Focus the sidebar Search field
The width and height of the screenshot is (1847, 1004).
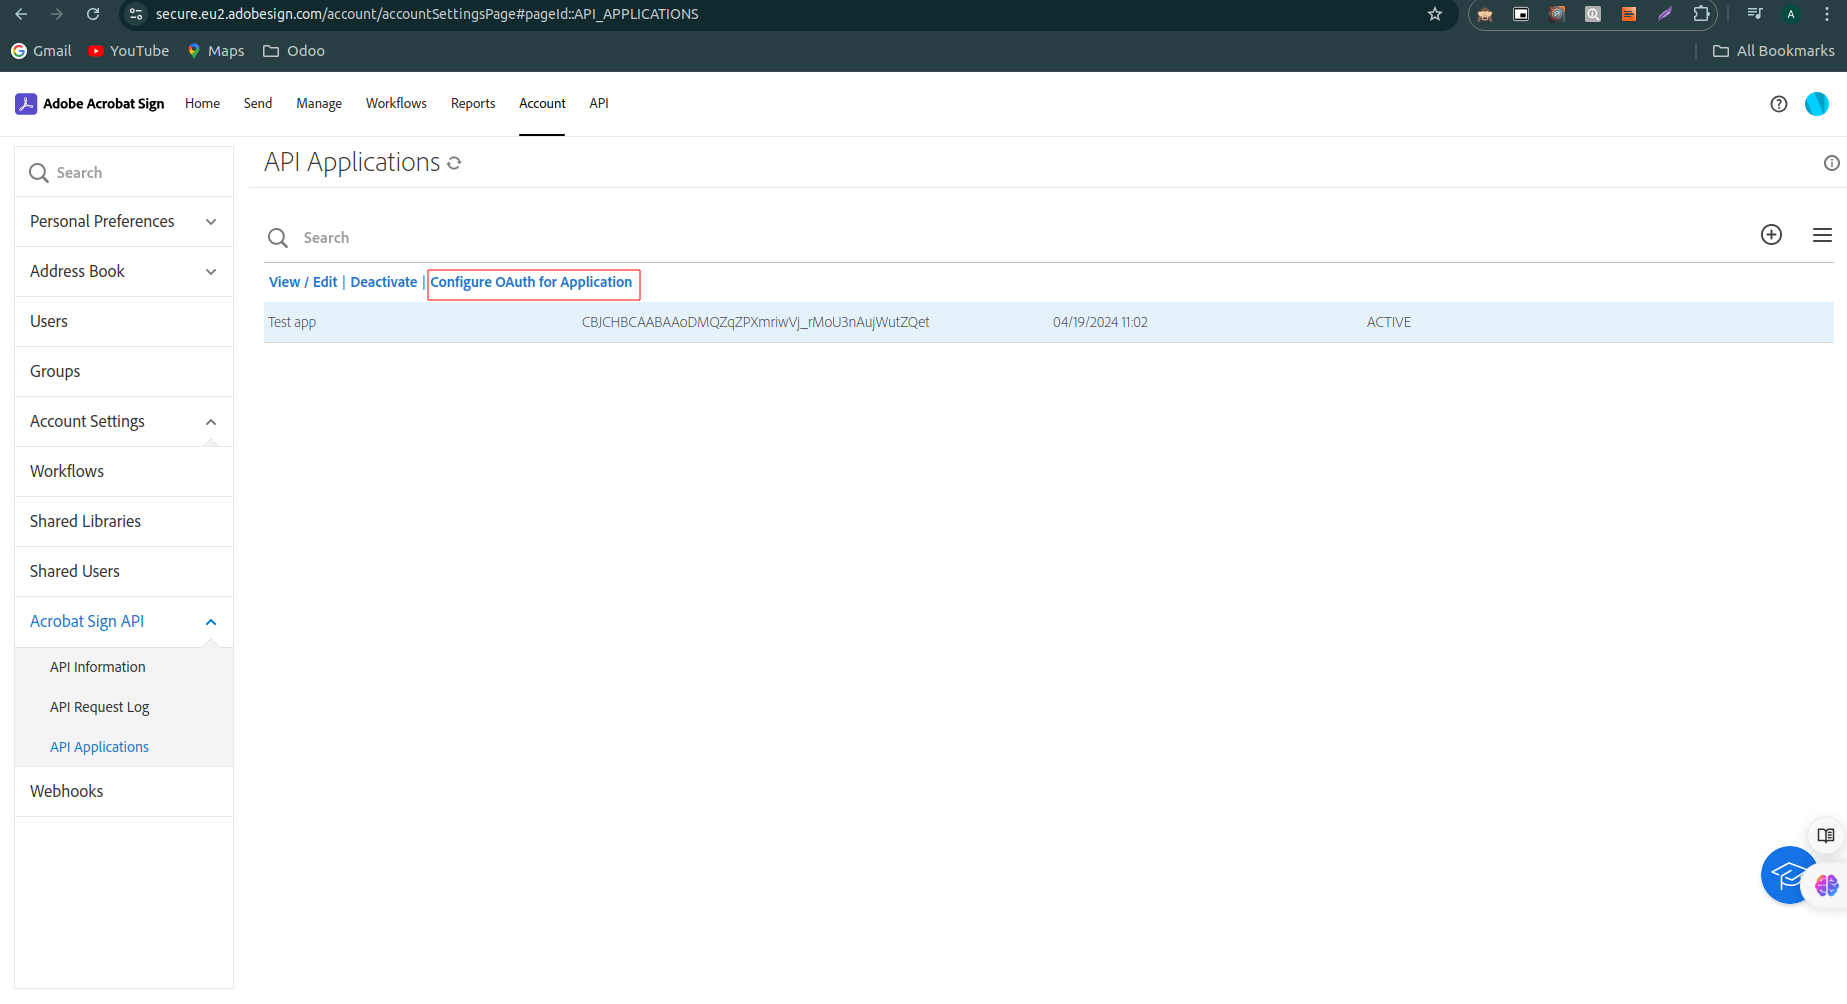click(124, 173)
